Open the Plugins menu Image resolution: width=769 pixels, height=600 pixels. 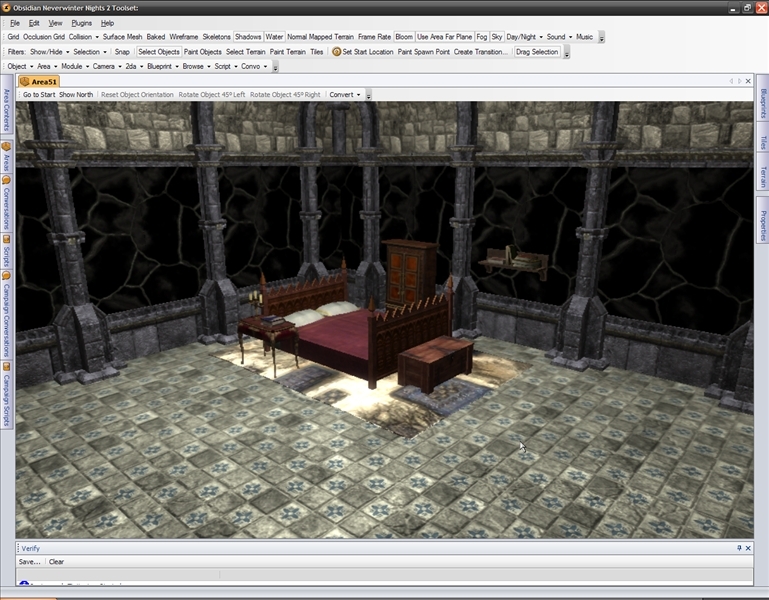pos(81,22)
